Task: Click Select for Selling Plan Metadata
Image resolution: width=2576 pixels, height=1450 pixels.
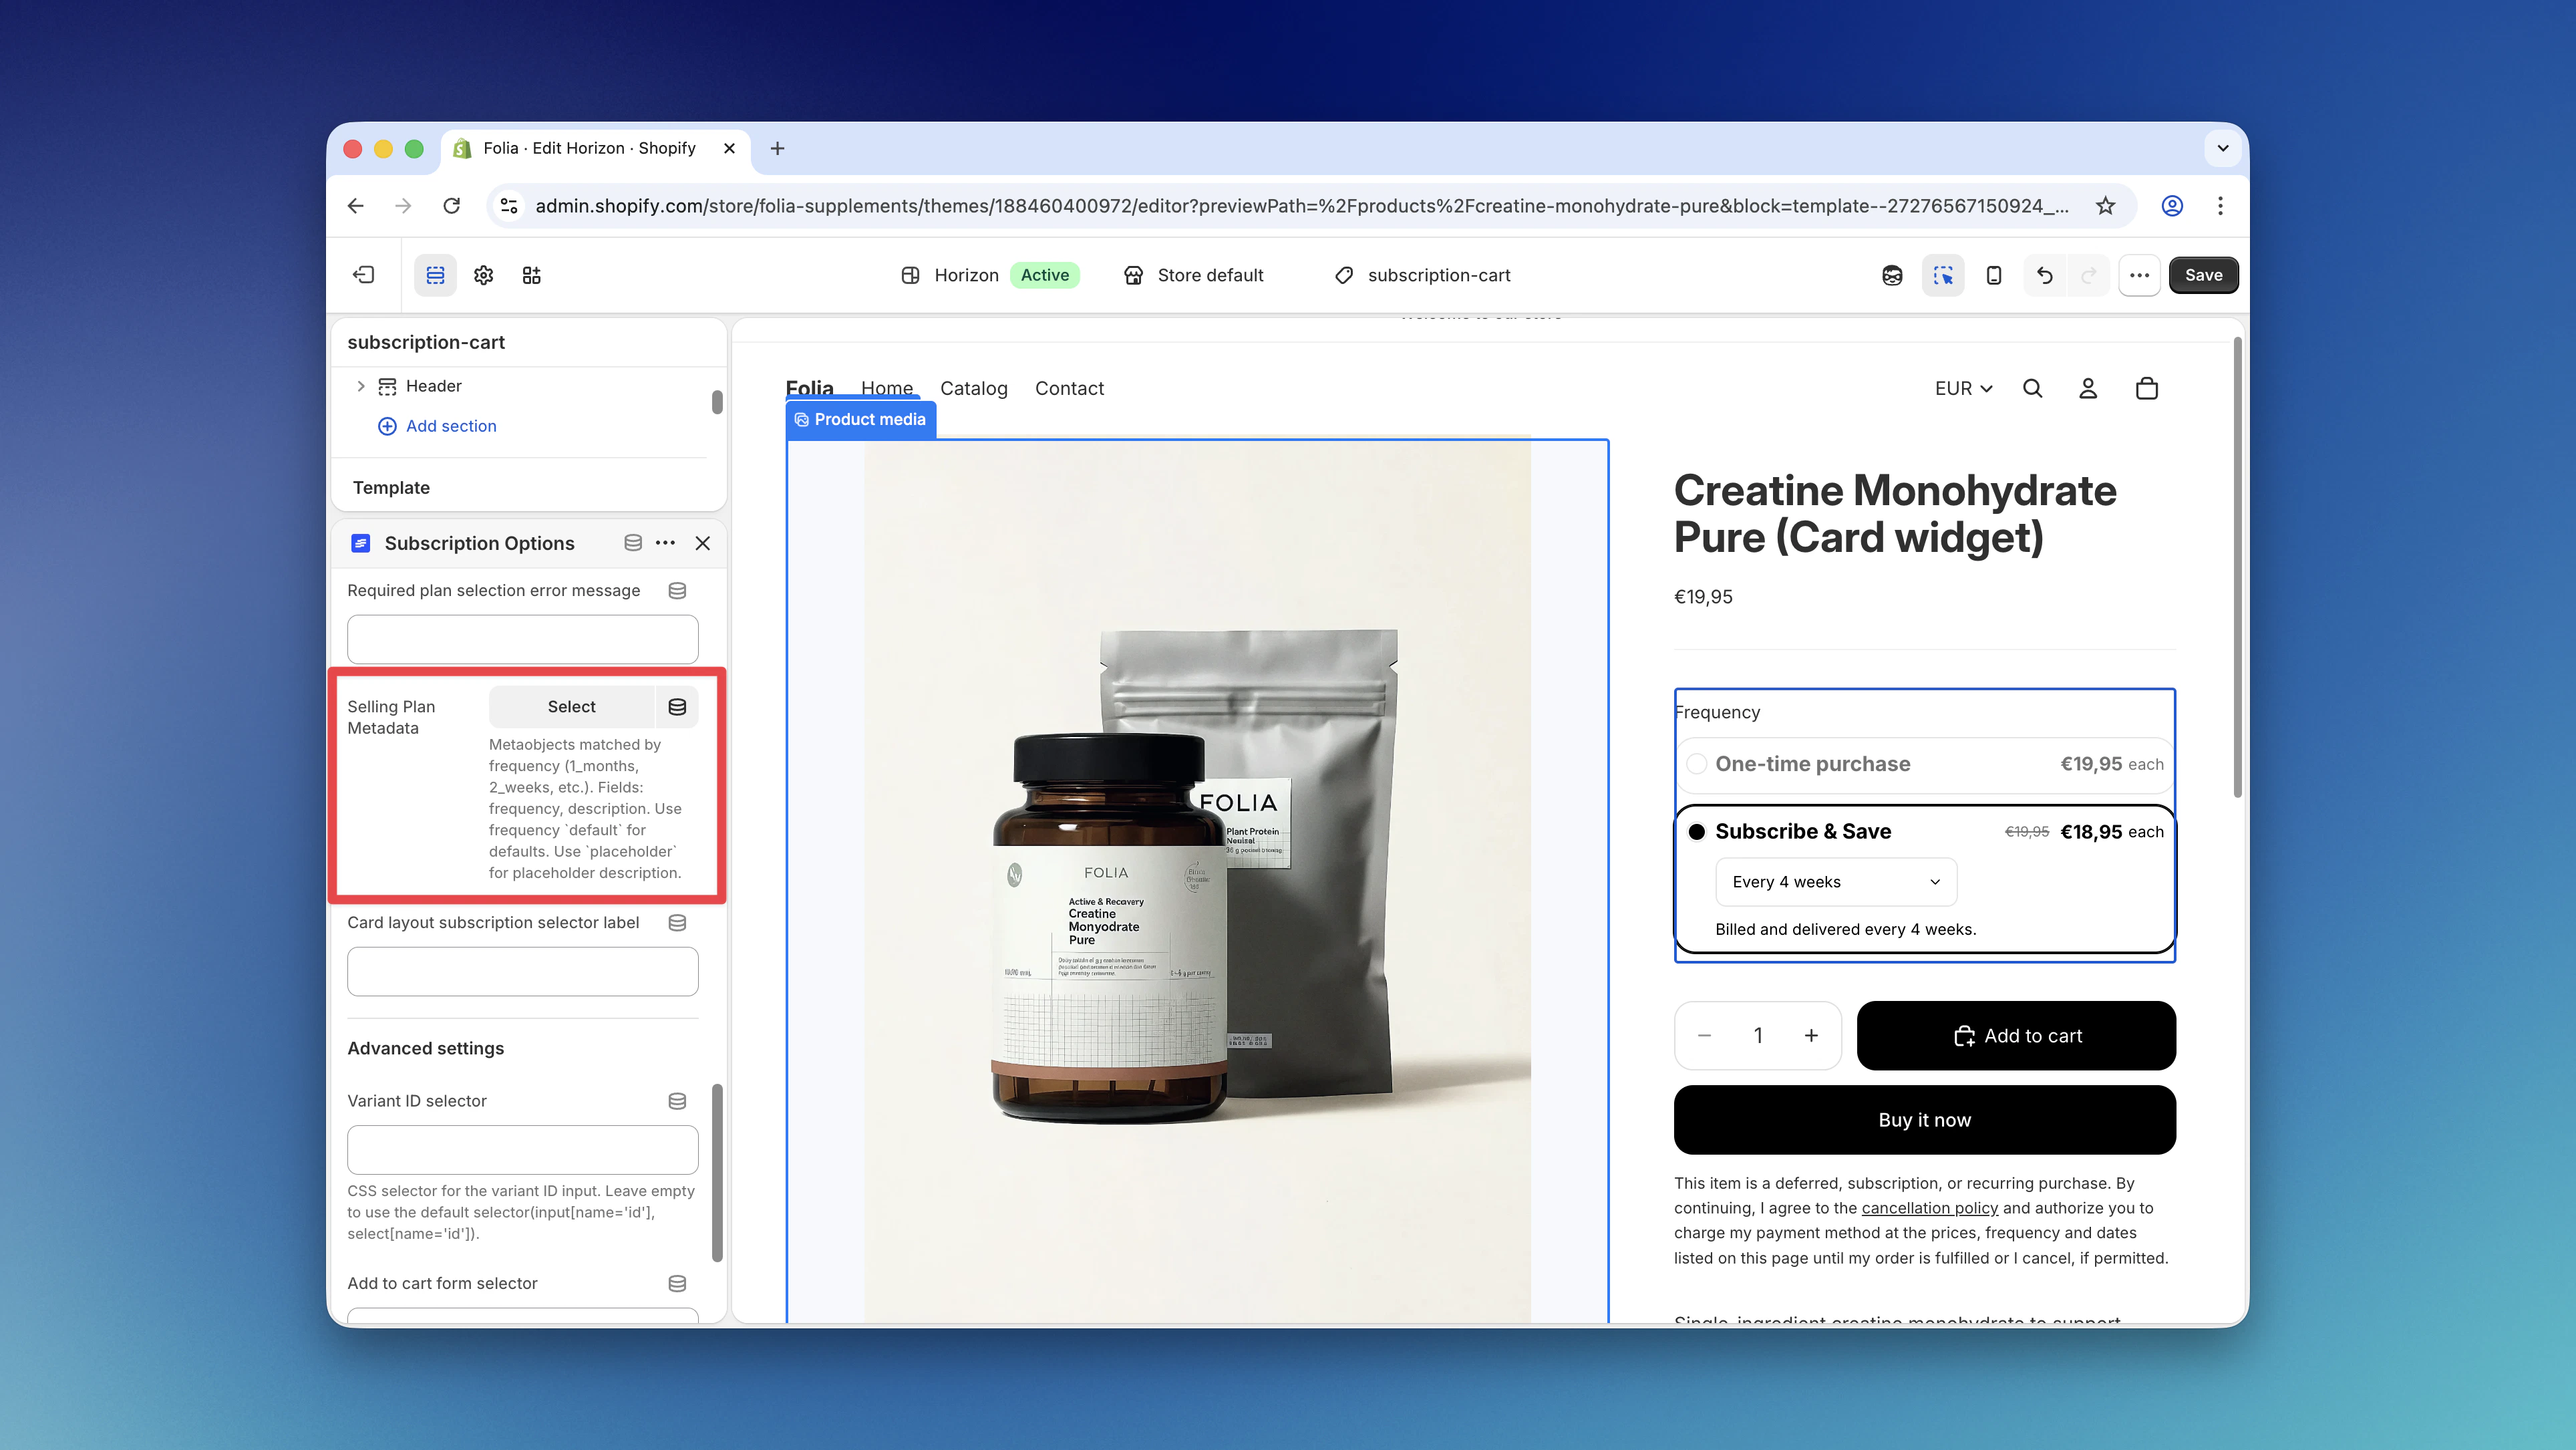Action: pos(571,707)
